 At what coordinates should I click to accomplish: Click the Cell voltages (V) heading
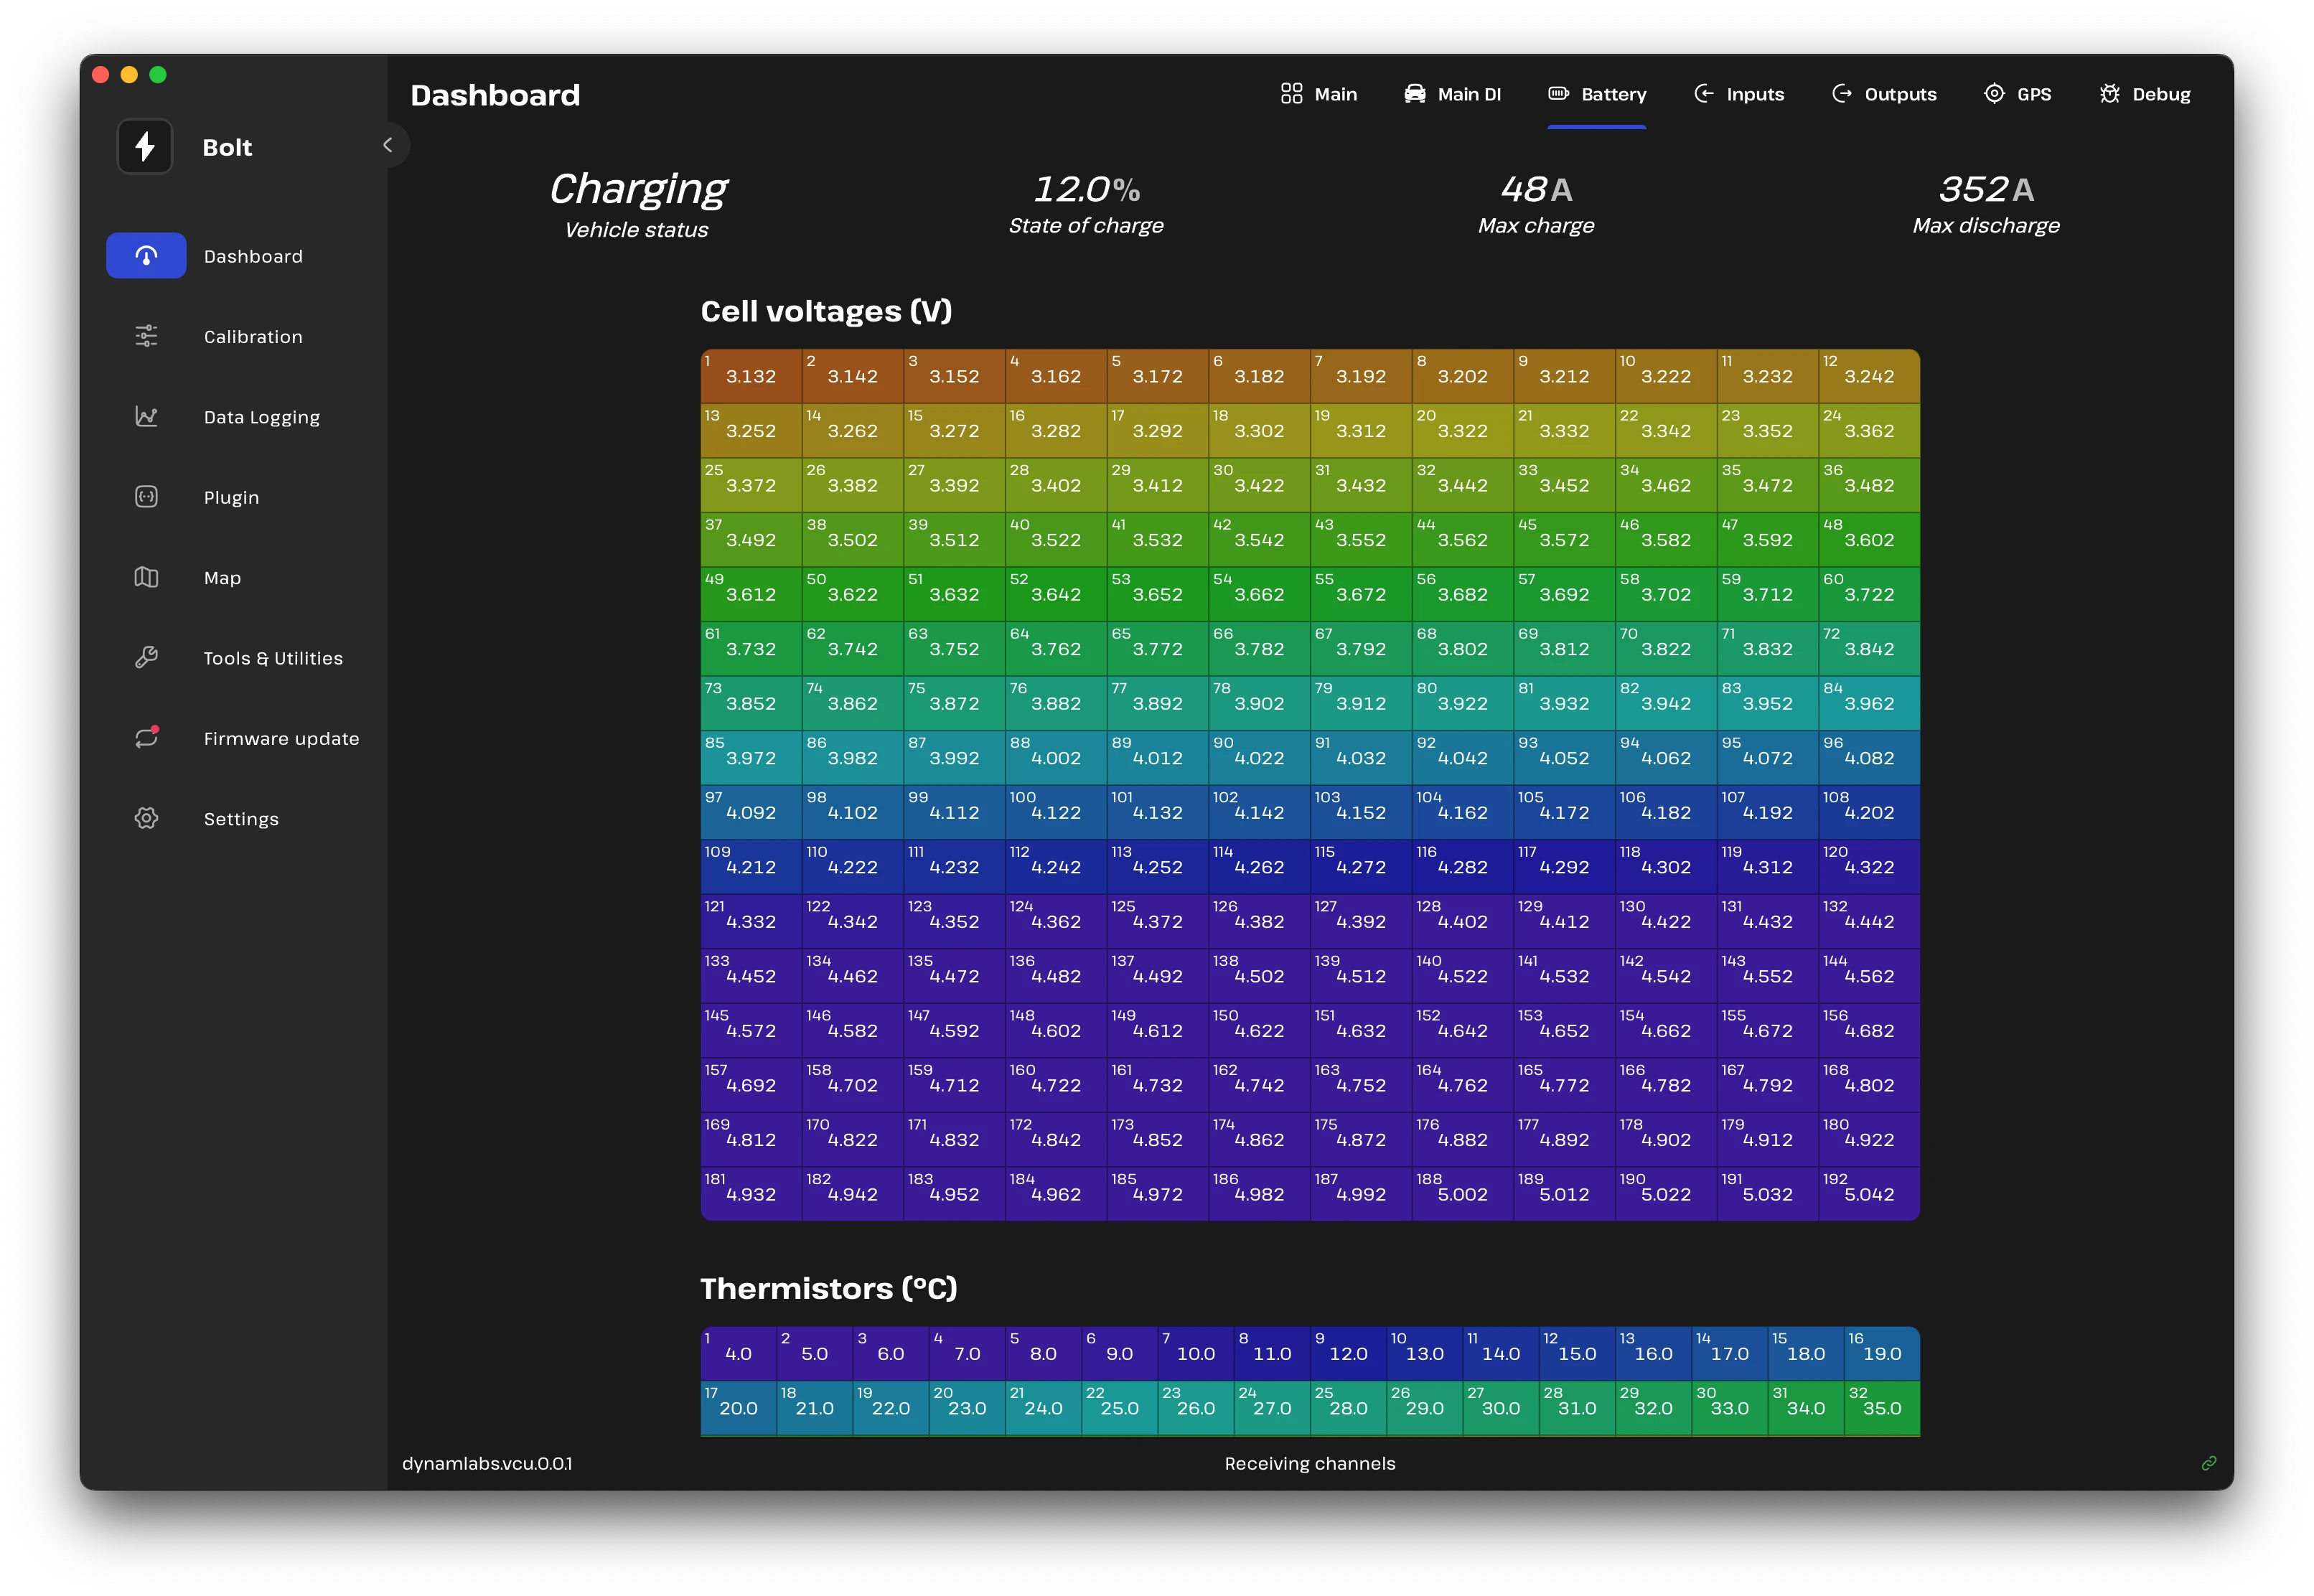coord(826,311)
